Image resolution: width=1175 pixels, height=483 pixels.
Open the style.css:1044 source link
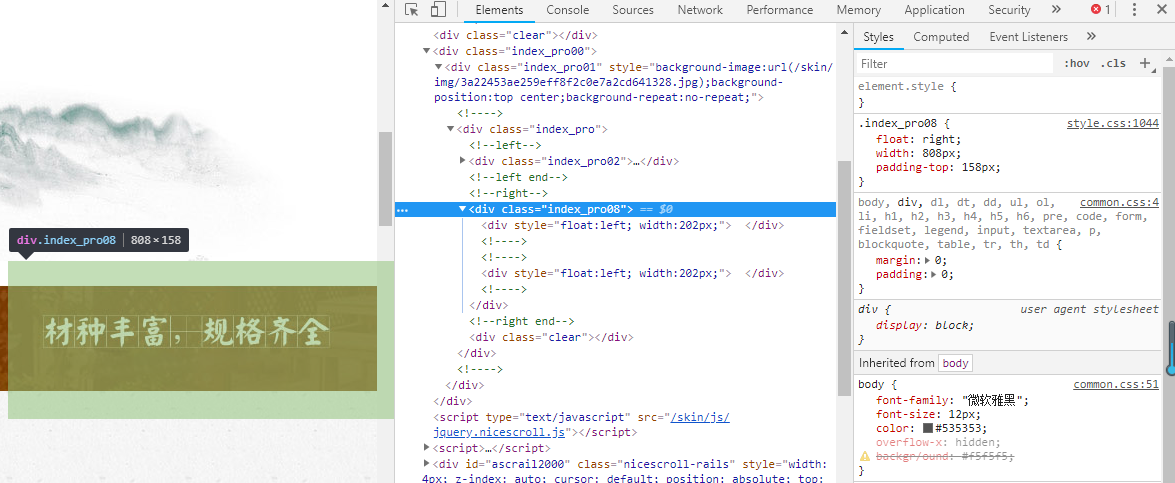click(1113, 124)
